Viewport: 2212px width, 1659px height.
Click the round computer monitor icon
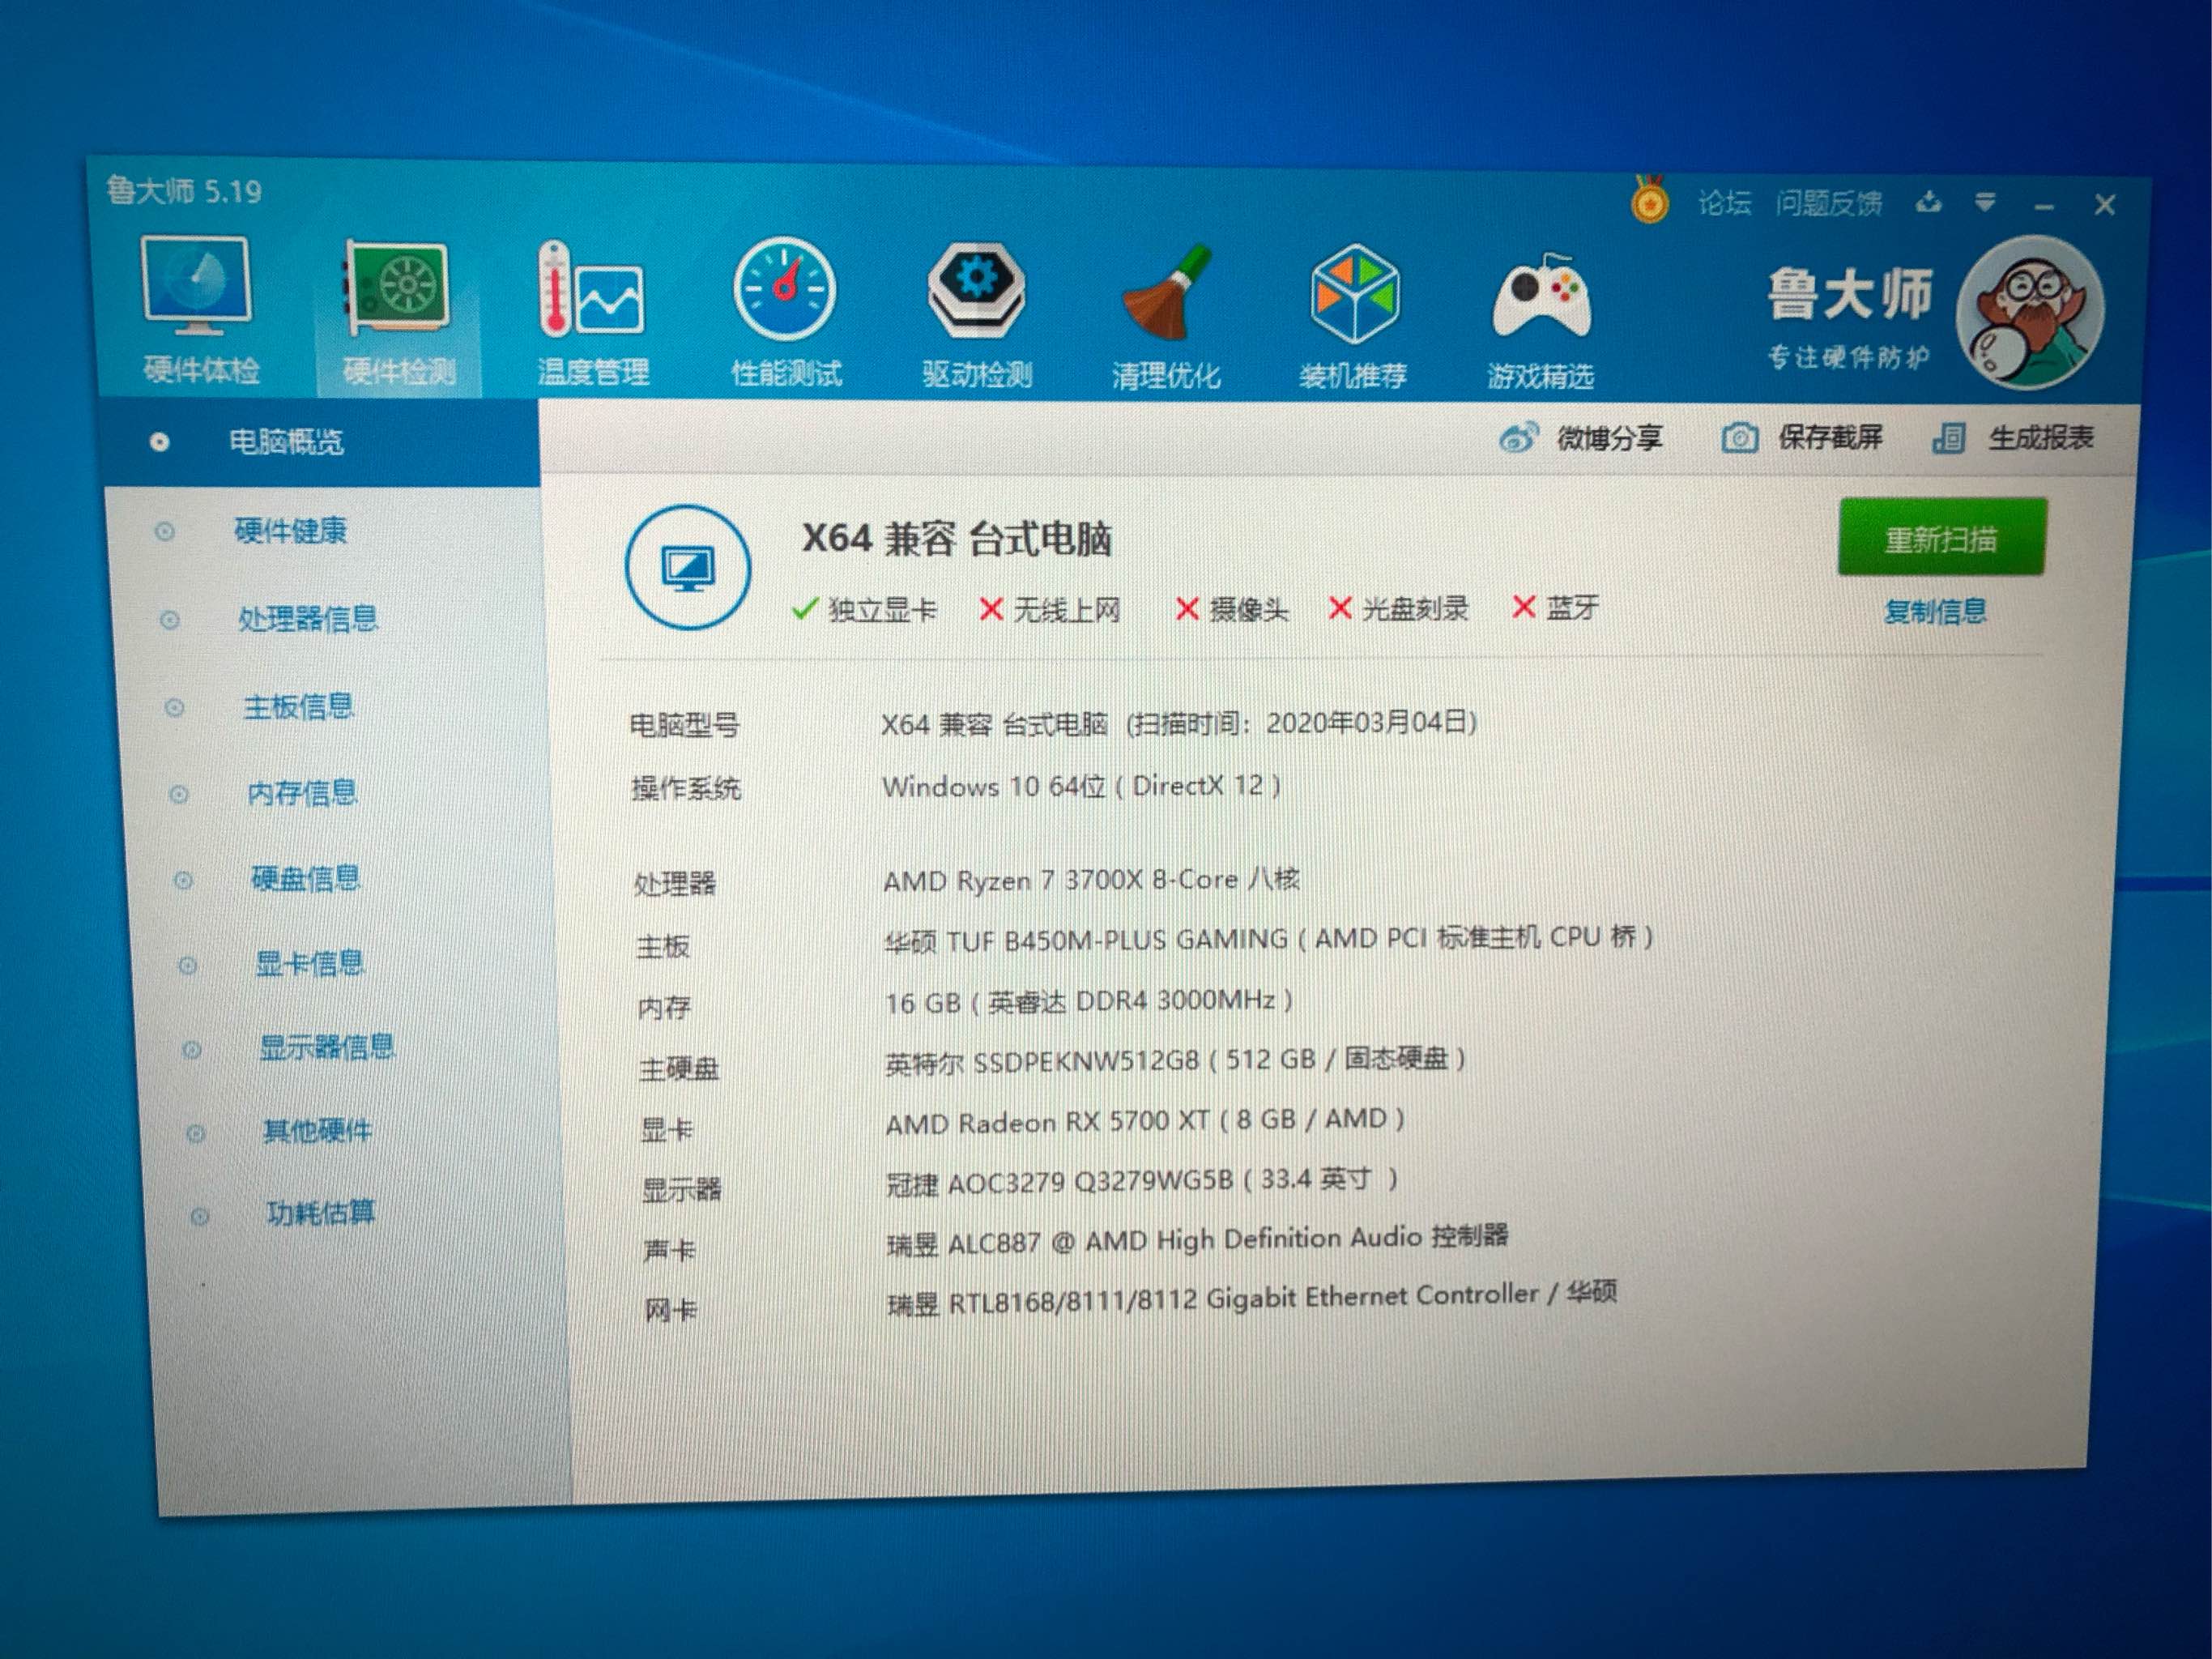(687, 568)
